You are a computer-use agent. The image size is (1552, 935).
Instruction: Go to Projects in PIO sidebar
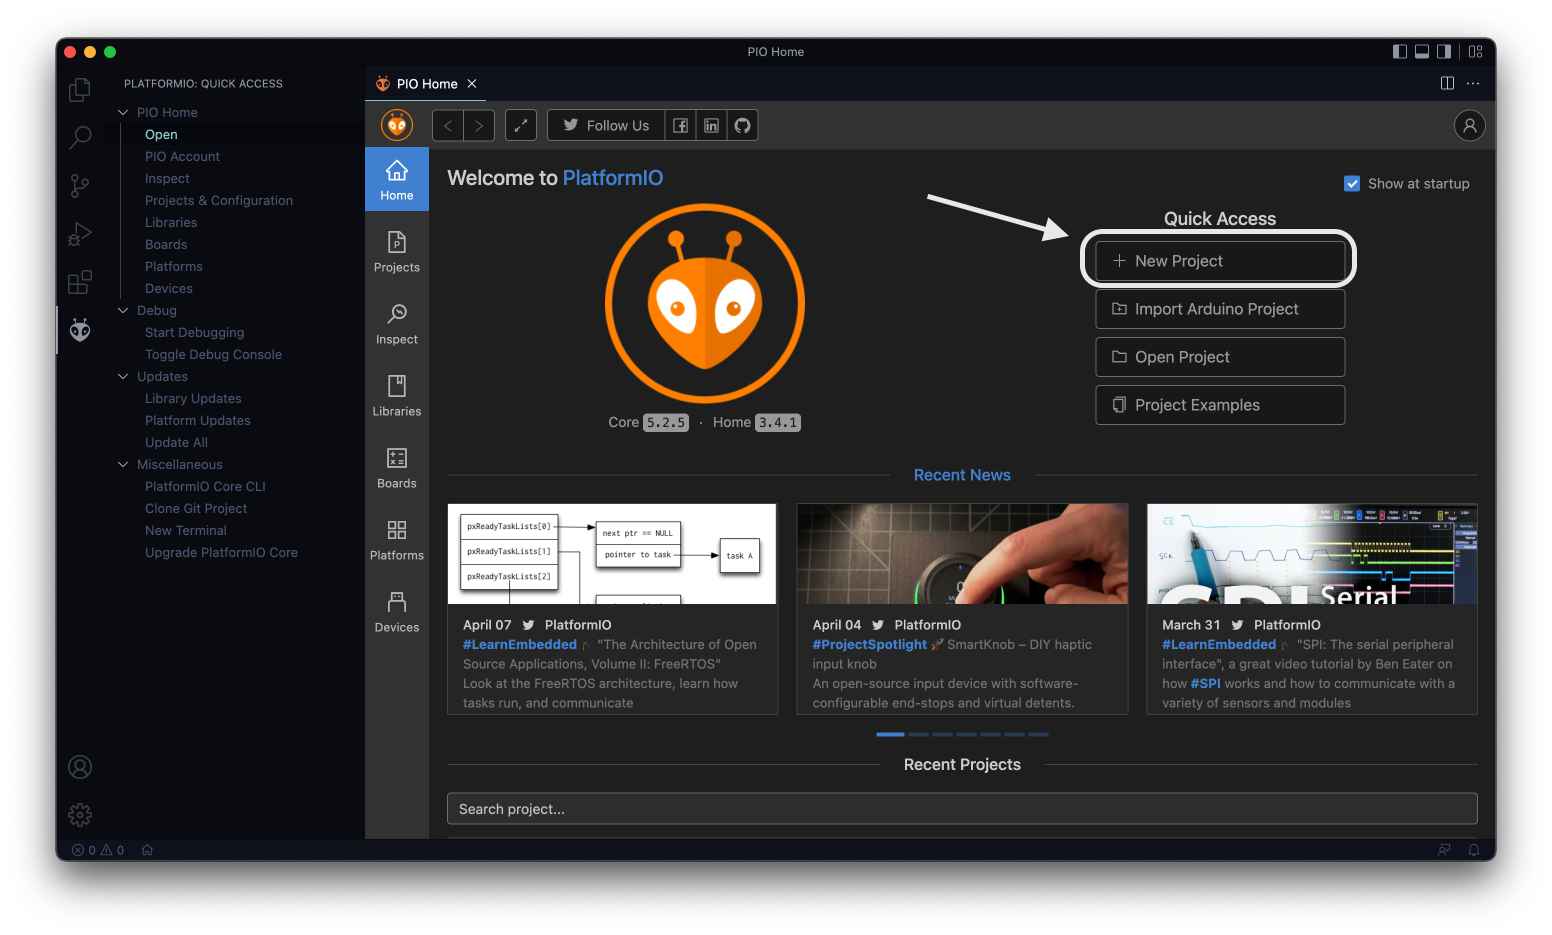click(397, 252)
